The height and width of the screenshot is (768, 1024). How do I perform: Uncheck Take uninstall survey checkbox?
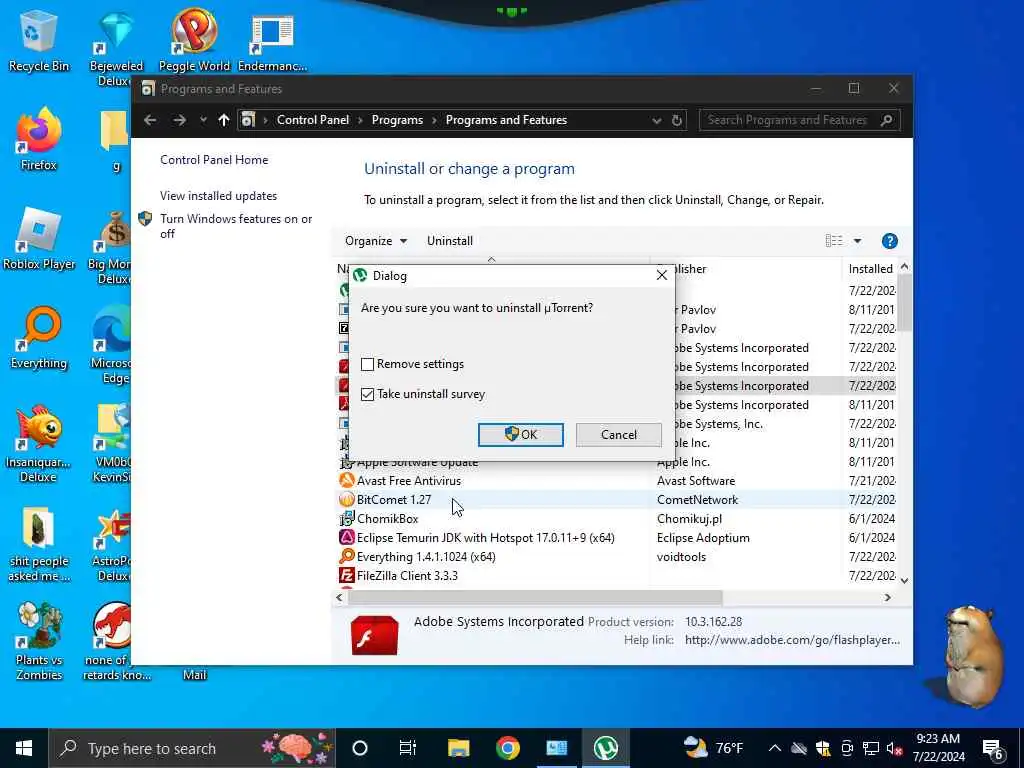point(368,394)
